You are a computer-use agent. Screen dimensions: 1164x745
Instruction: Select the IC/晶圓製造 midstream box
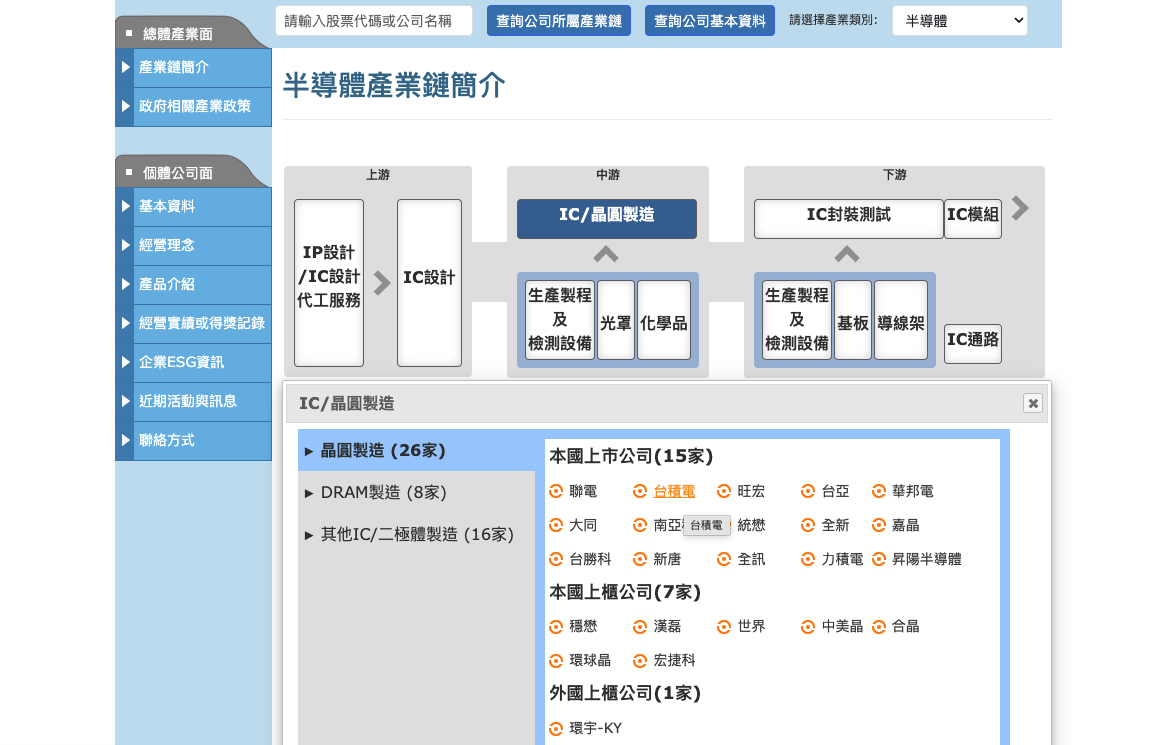[606, 218]
